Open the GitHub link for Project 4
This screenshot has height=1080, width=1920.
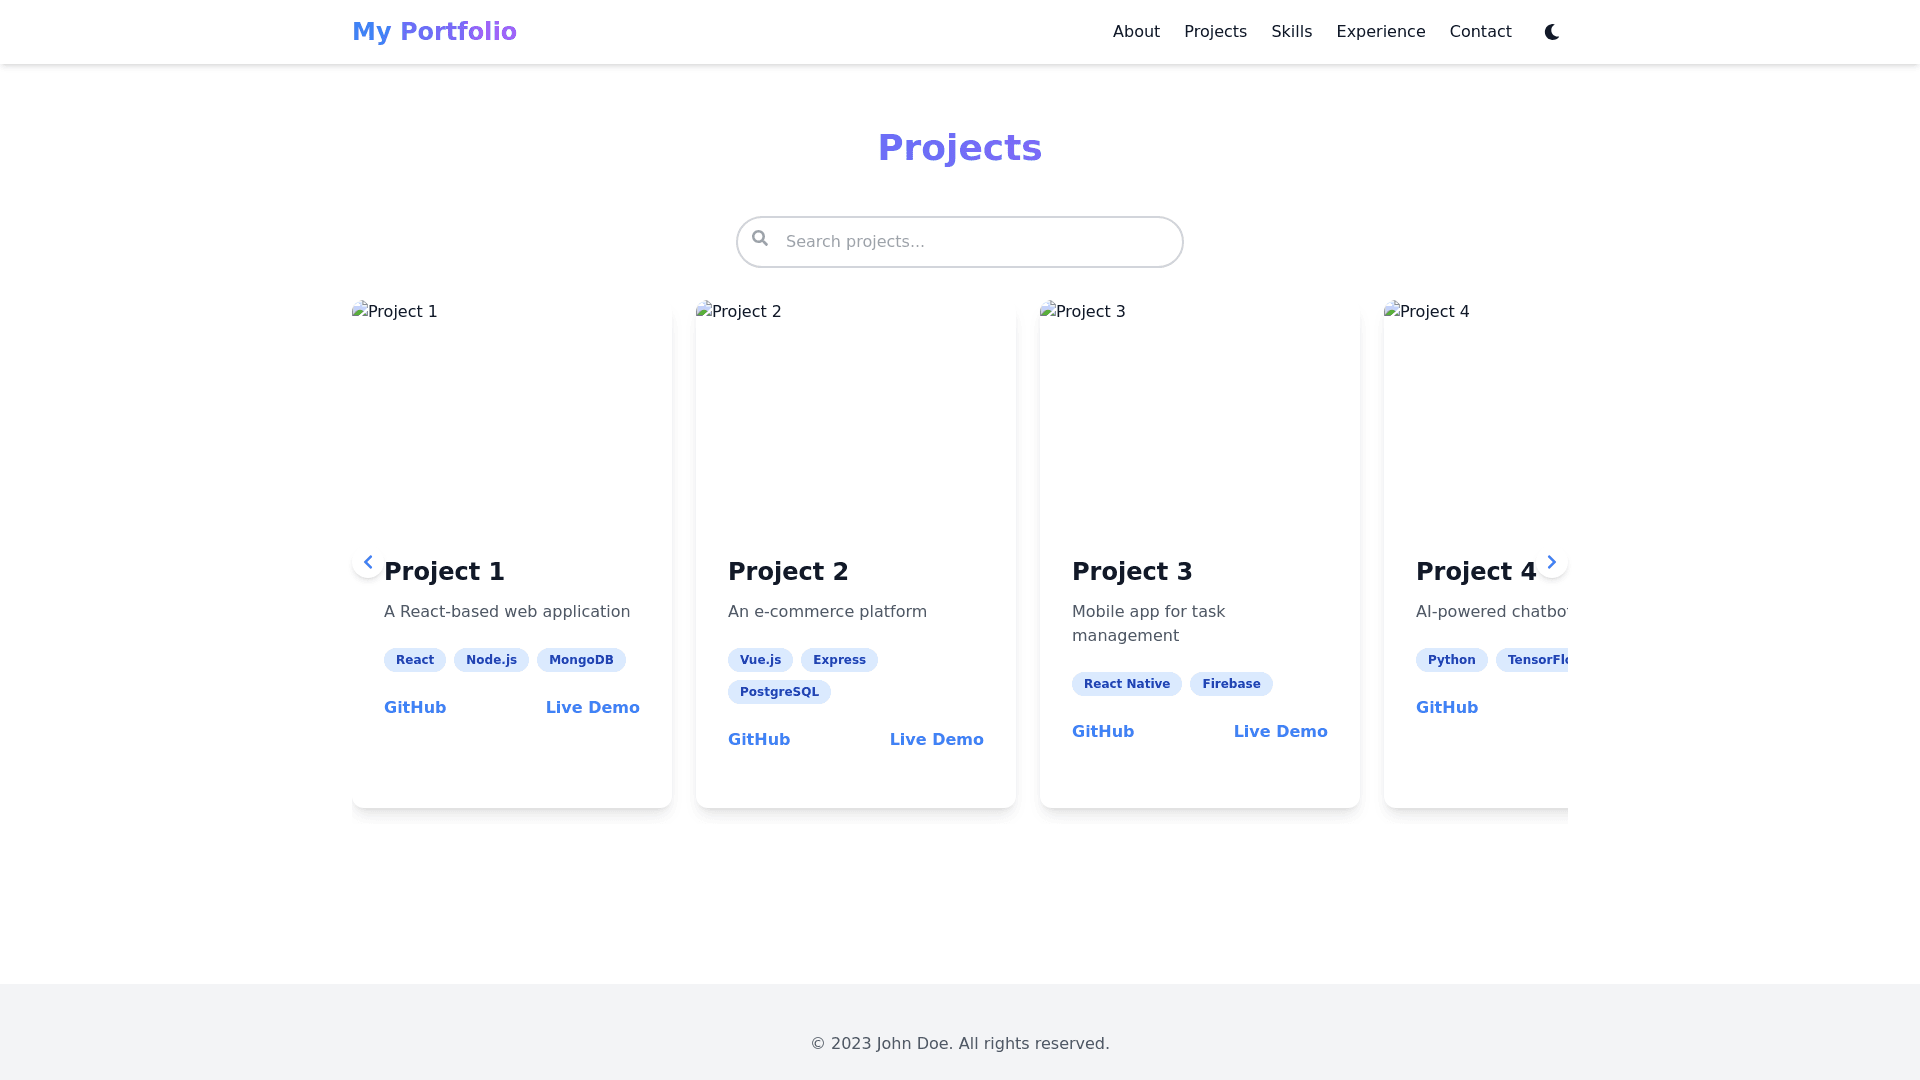click(x=1446, y=708)
